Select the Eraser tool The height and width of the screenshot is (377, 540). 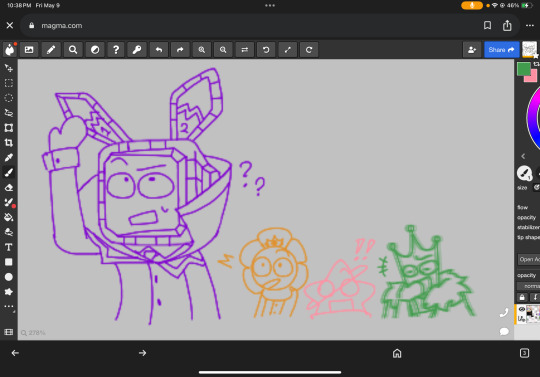click(x=9, y=188)
